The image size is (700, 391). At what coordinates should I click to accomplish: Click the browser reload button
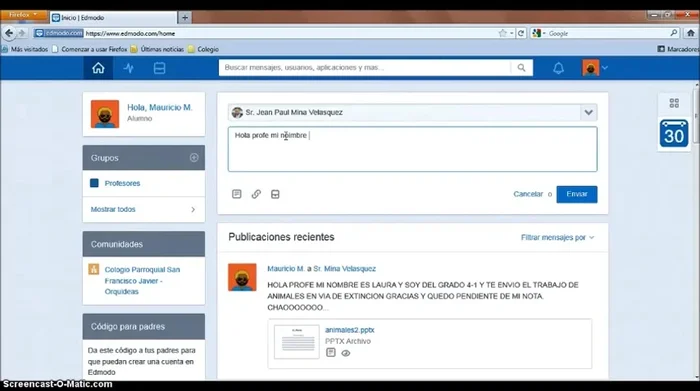(521, 33)
